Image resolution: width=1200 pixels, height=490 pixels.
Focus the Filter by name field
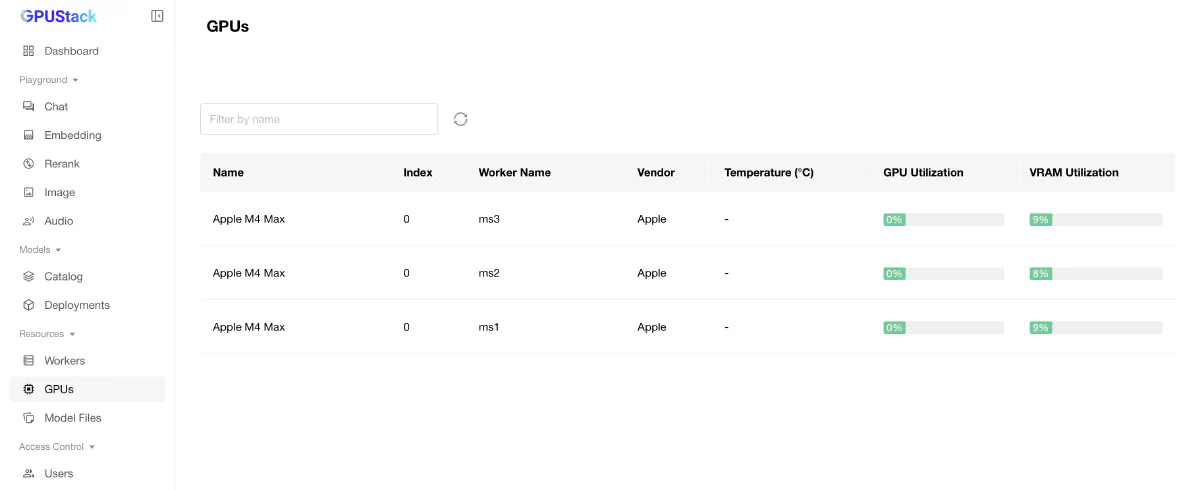pyautogui.click(x=319, y=119)
